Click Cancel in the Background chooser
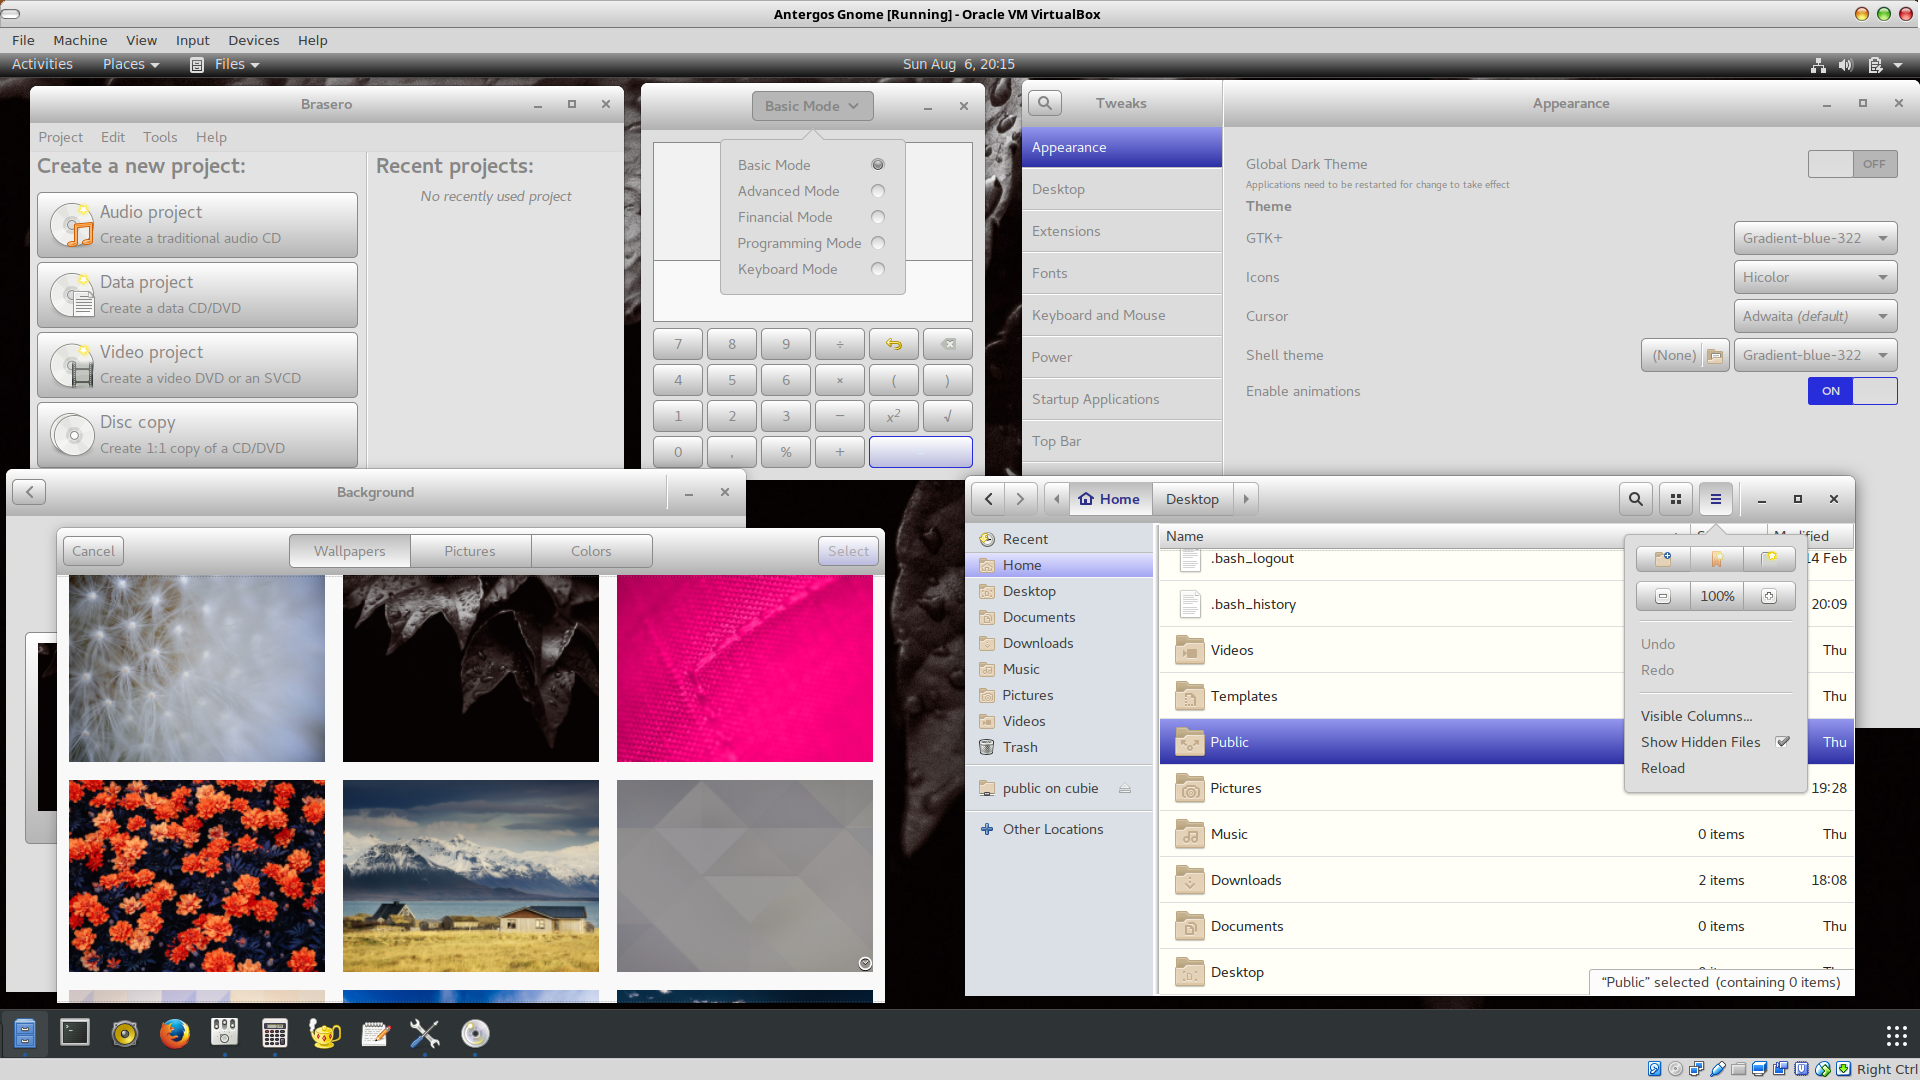This screenshot has width=1920, height=1080. [x=93, y=551]
